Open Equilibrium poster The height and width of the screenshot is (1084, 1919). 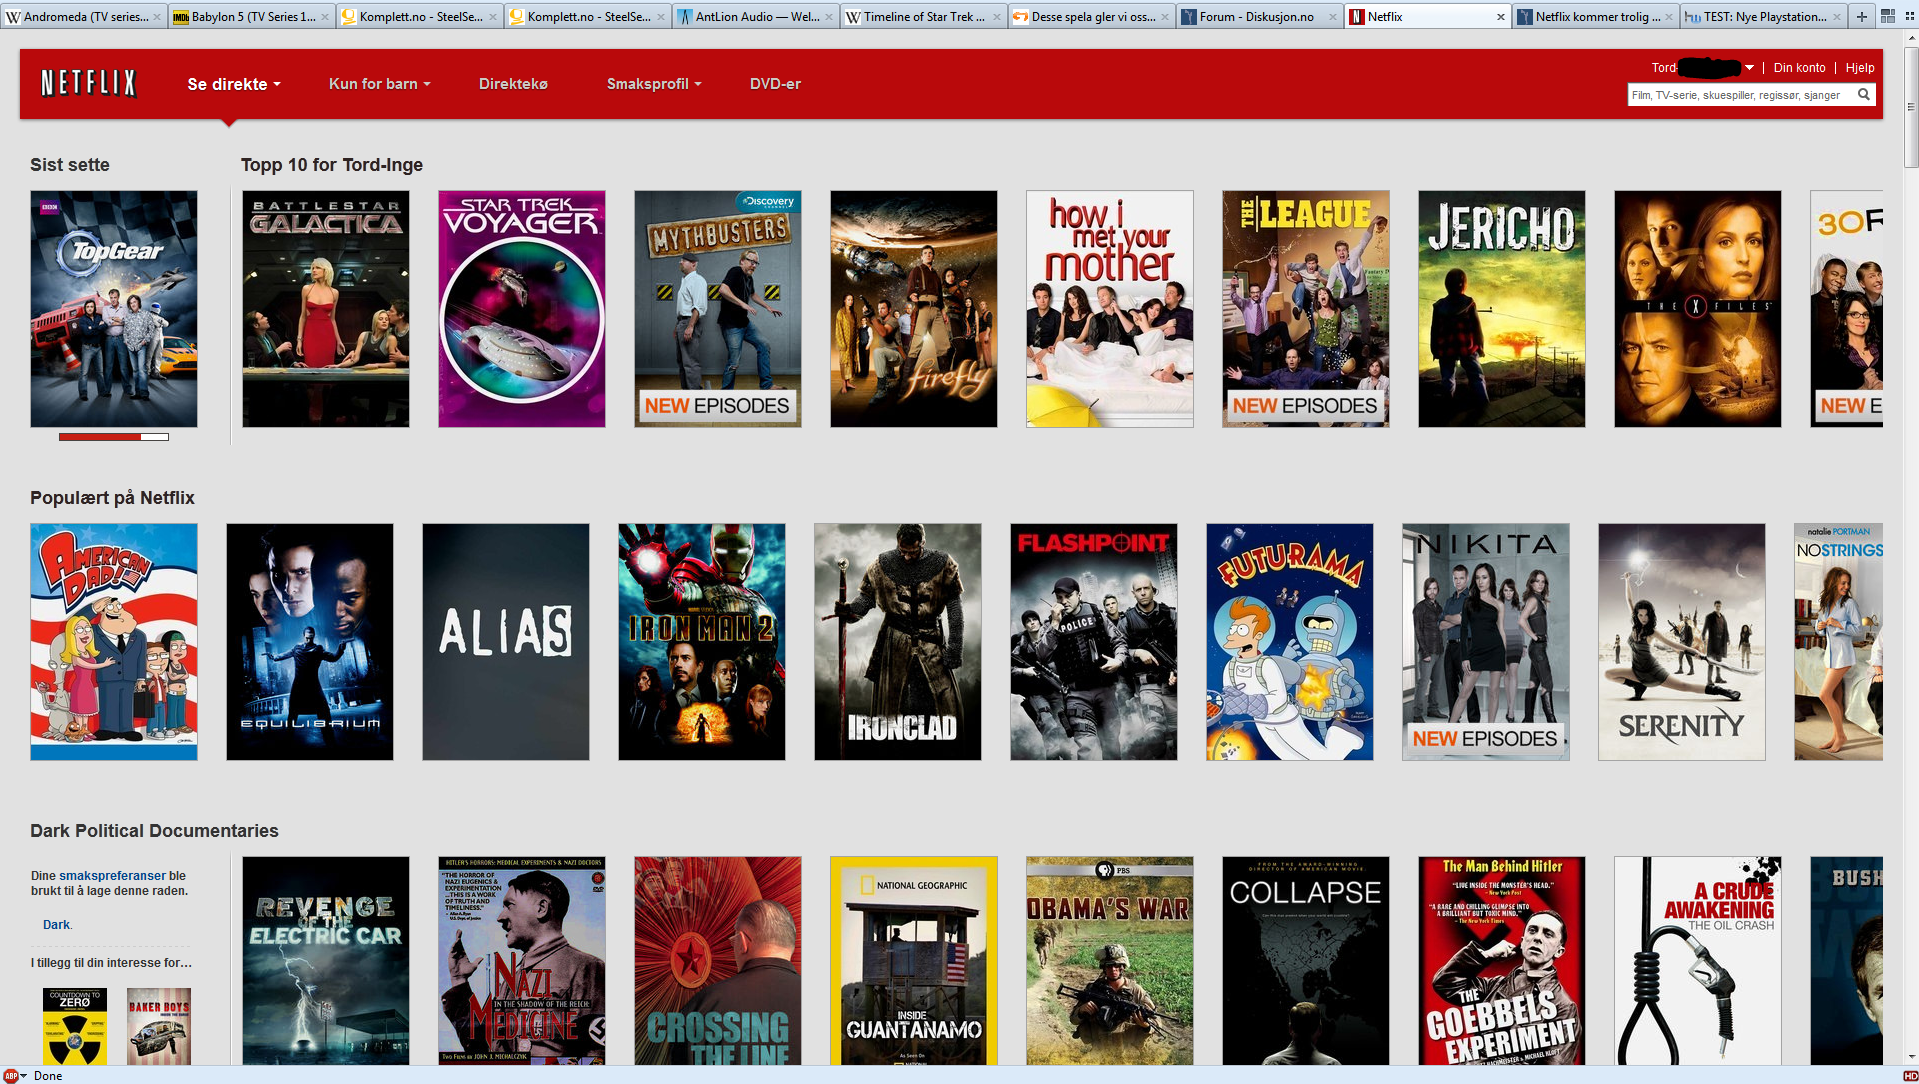click(310, 642)
